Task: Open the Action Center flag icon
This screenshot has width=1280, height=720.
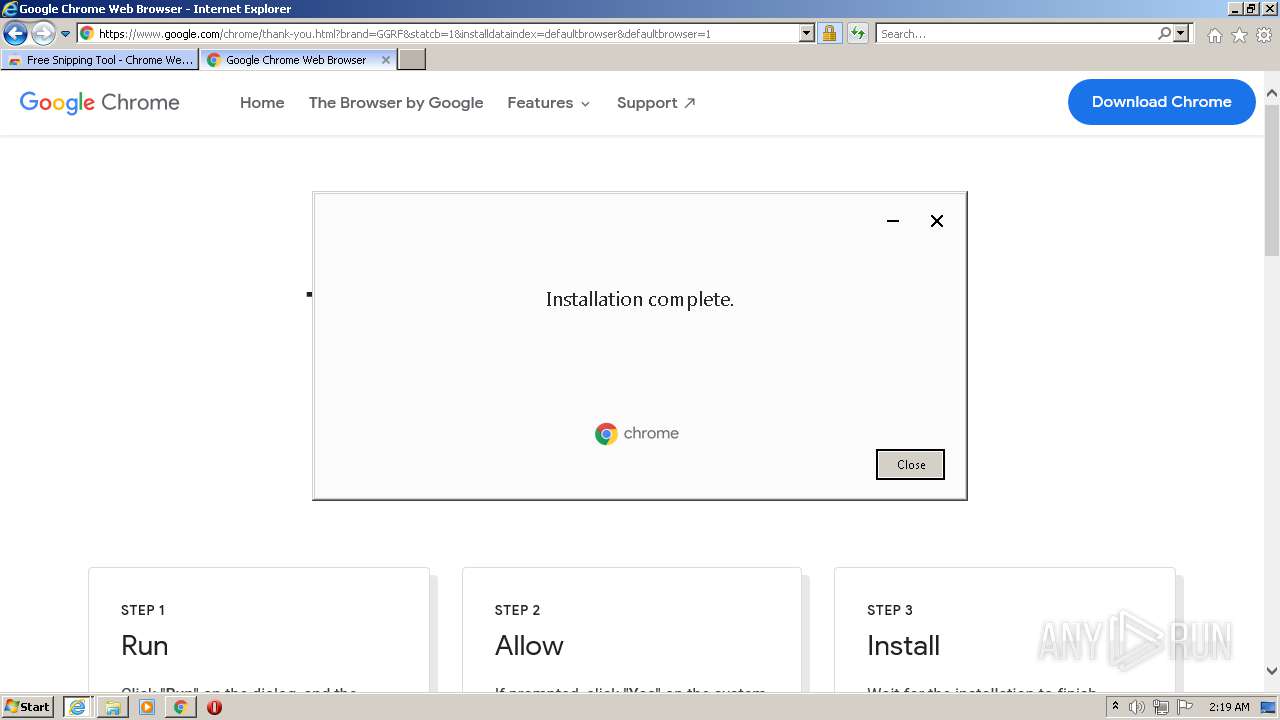Action: (x=1185, y=707)
